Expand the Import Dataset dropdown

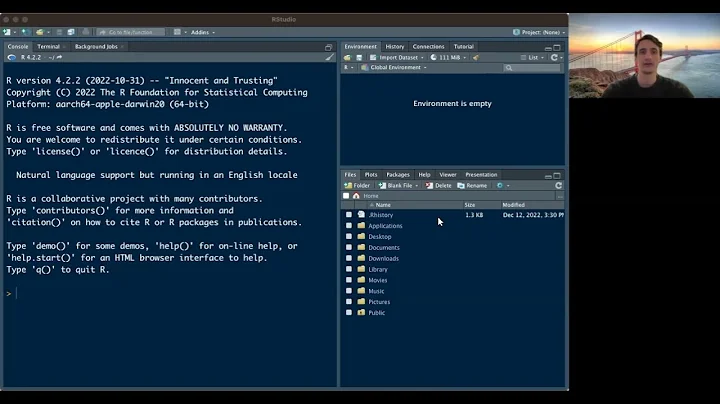pos(397,57)
